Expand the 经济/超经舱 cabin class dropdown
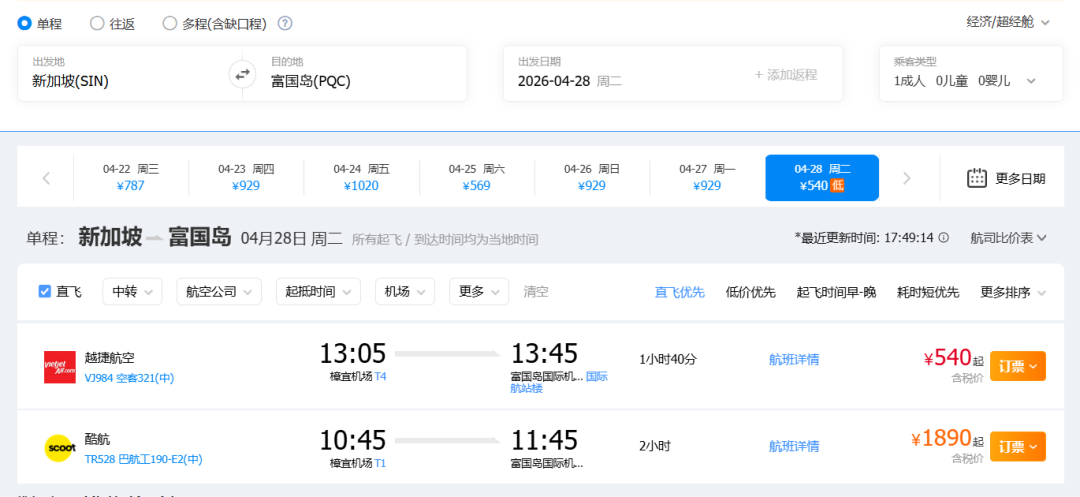The height and width of the screenshot is (497, 1080). coord(1008,22)
